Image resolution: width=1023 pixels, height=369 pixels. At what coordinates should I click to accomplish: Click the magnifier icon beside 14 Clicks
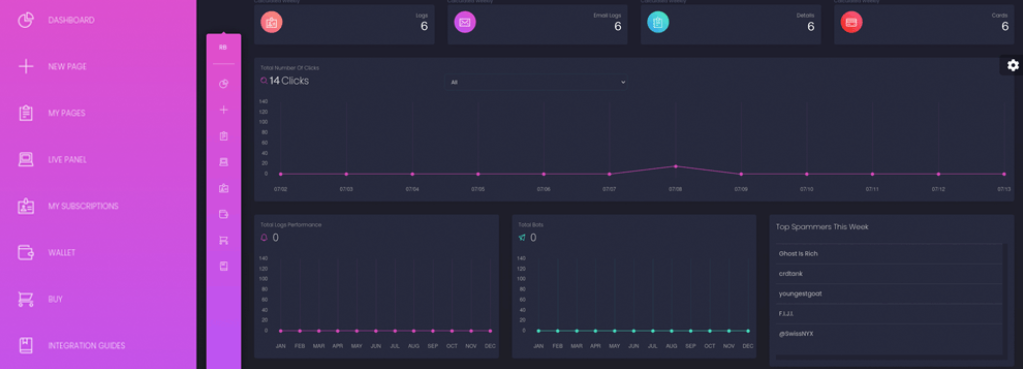pos(264,81)
